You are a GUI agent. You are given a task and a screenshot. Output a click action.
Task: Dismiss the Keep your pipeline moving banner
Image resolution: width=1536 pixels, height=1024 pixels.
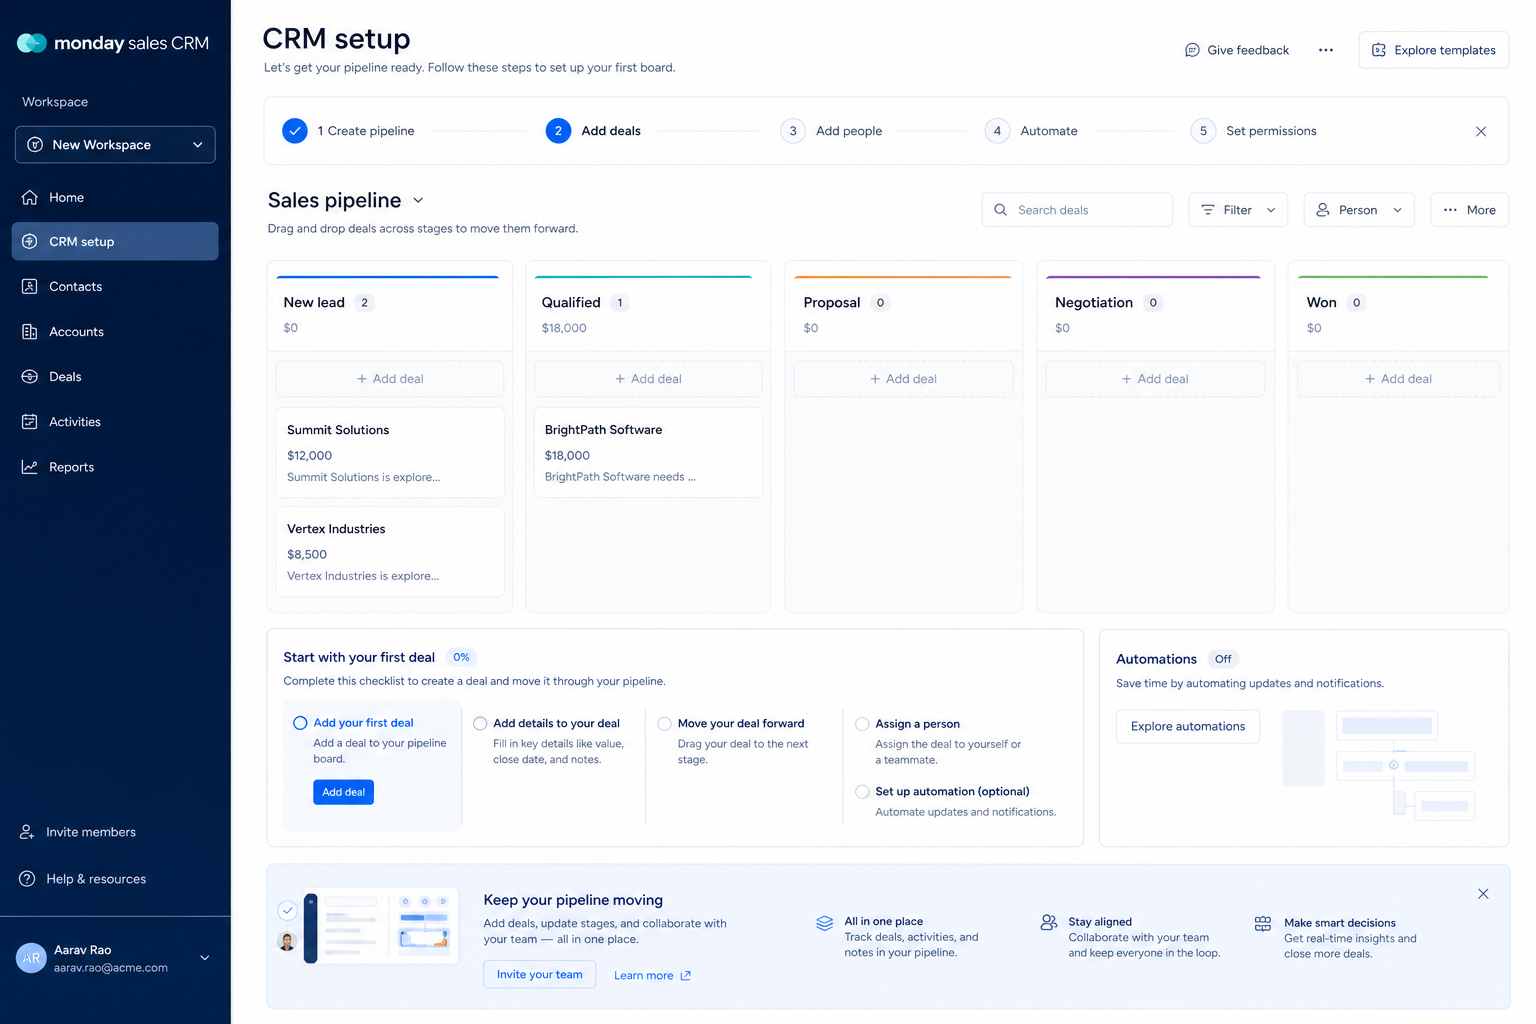tap(1483, 894)
